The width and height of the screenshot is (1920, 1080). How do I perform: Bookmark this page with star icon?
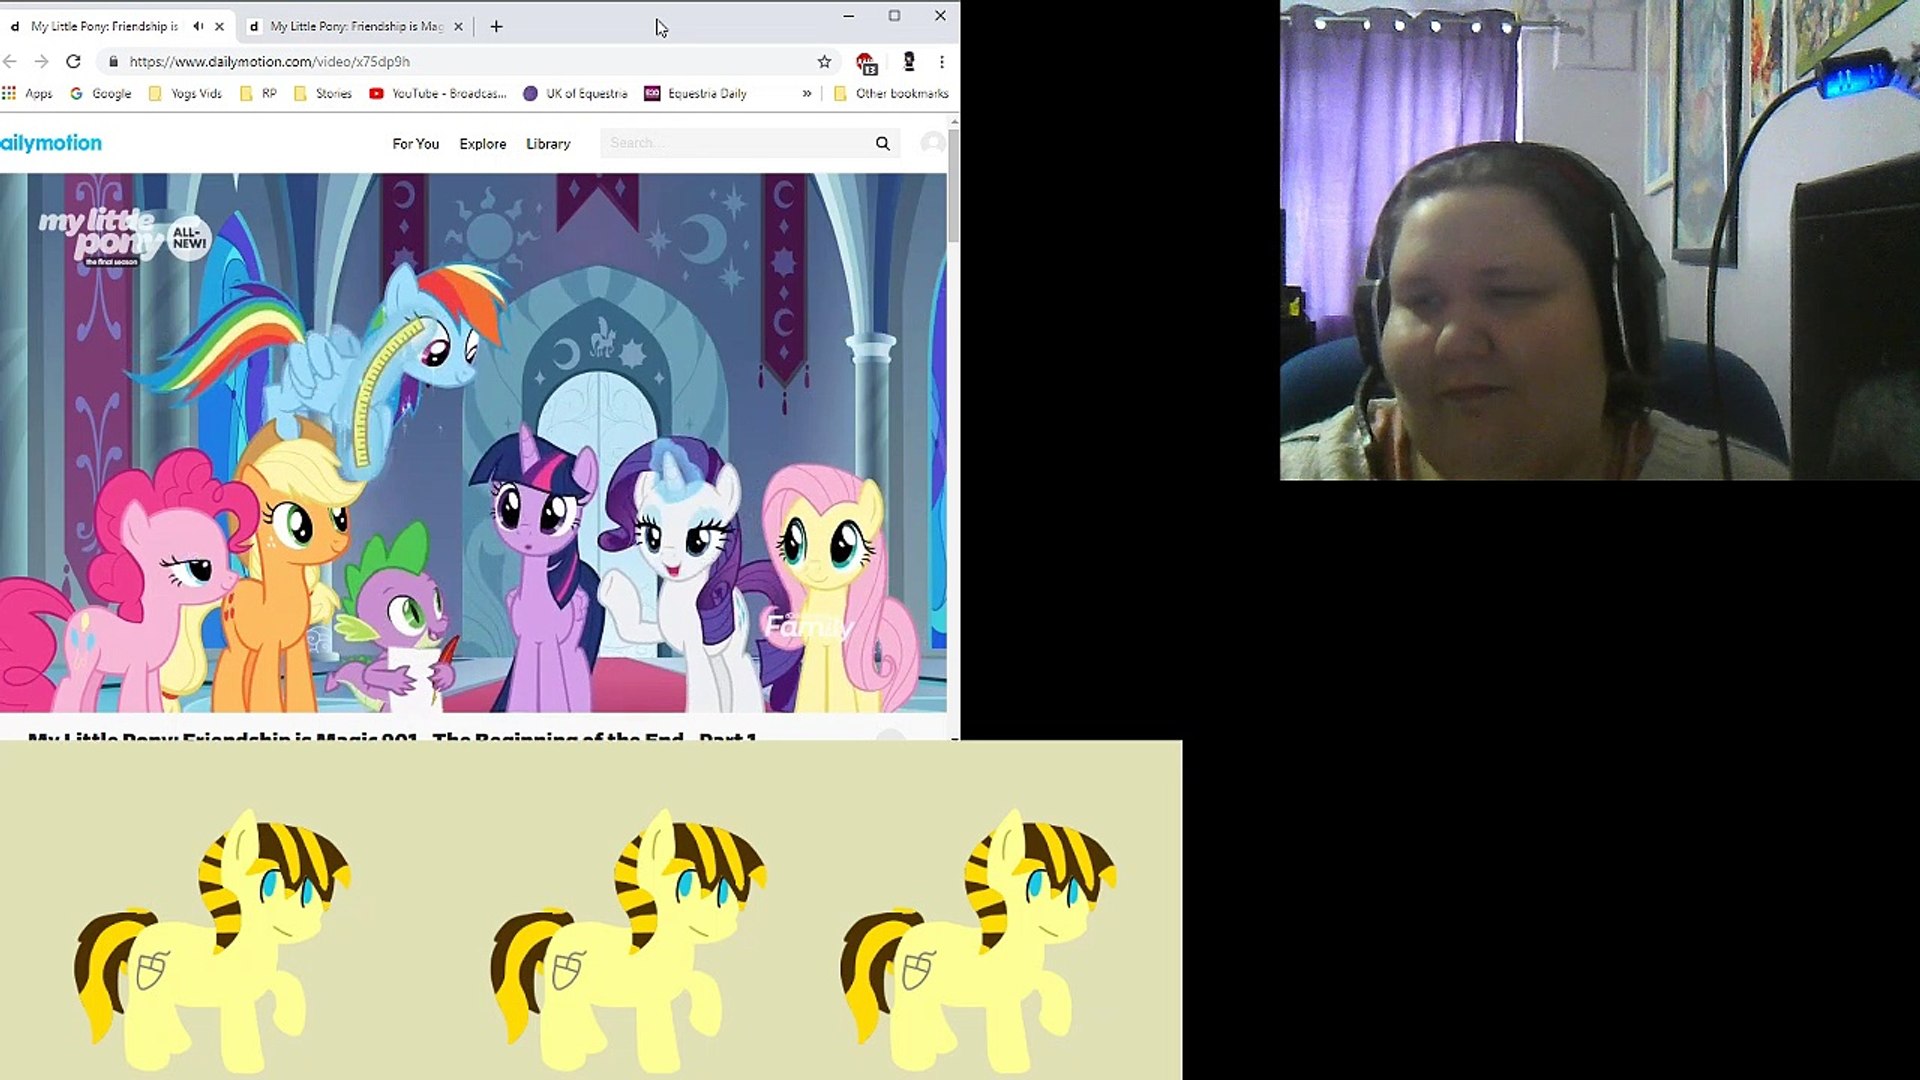click(x=824, y=62)
